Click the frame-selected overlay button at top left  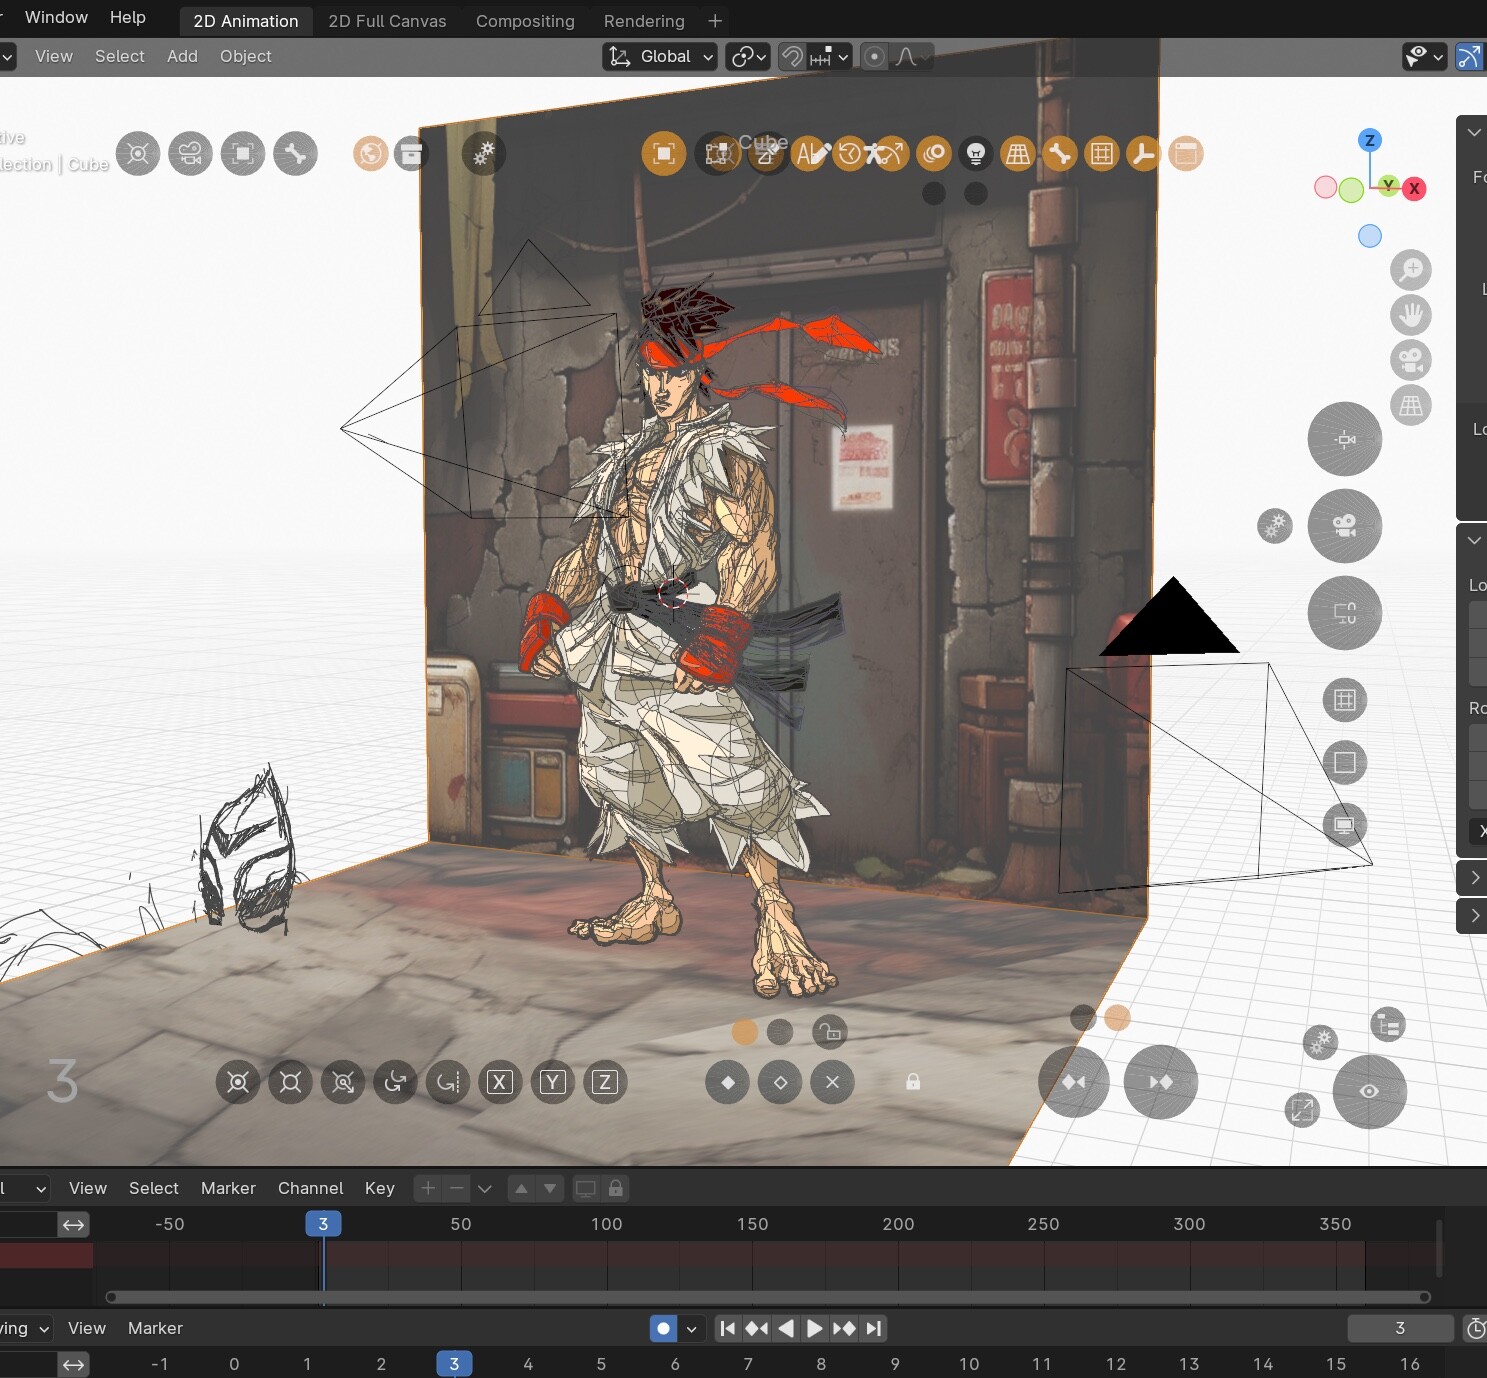243,154
